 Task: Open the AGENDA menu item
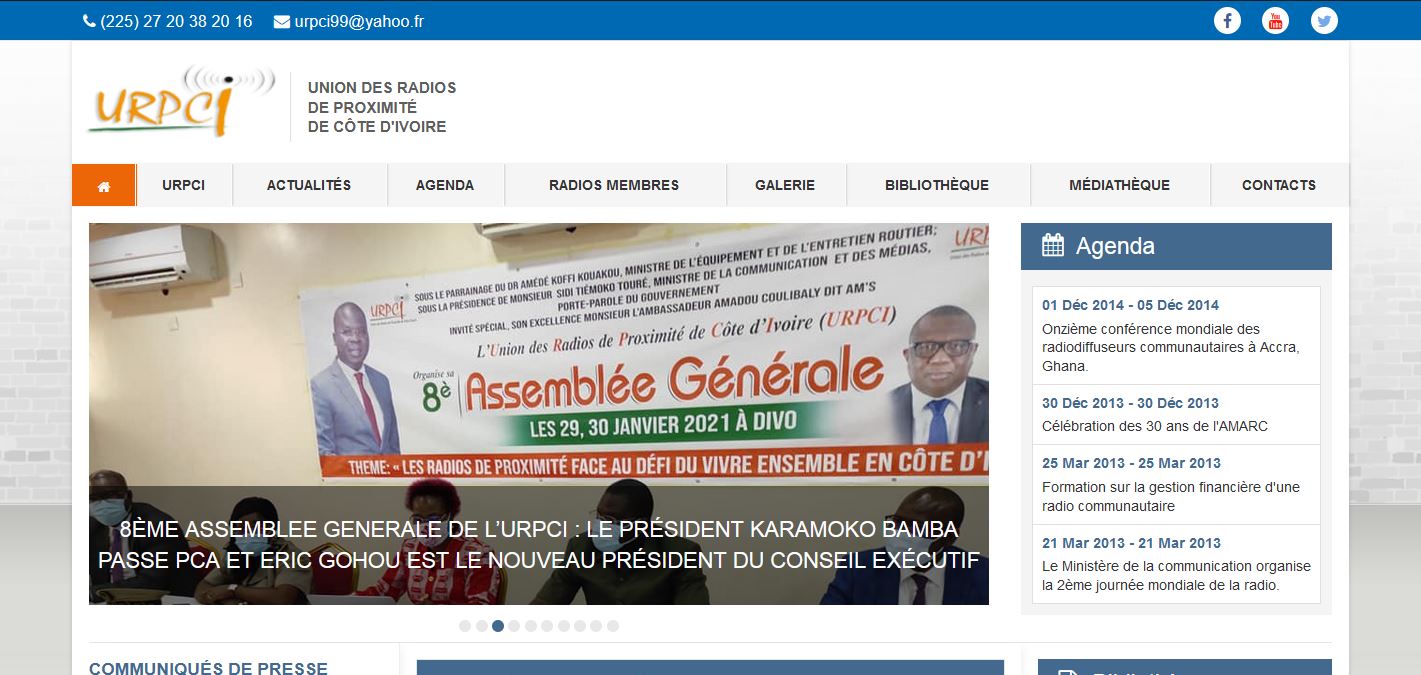click(445, 185)
